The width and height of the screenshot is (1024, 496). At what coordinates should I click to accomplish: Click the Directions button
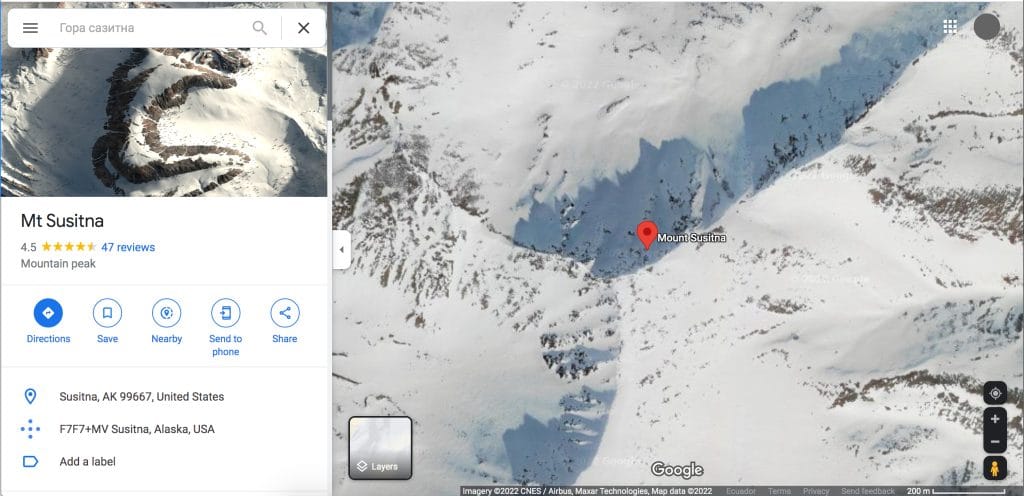48,313
